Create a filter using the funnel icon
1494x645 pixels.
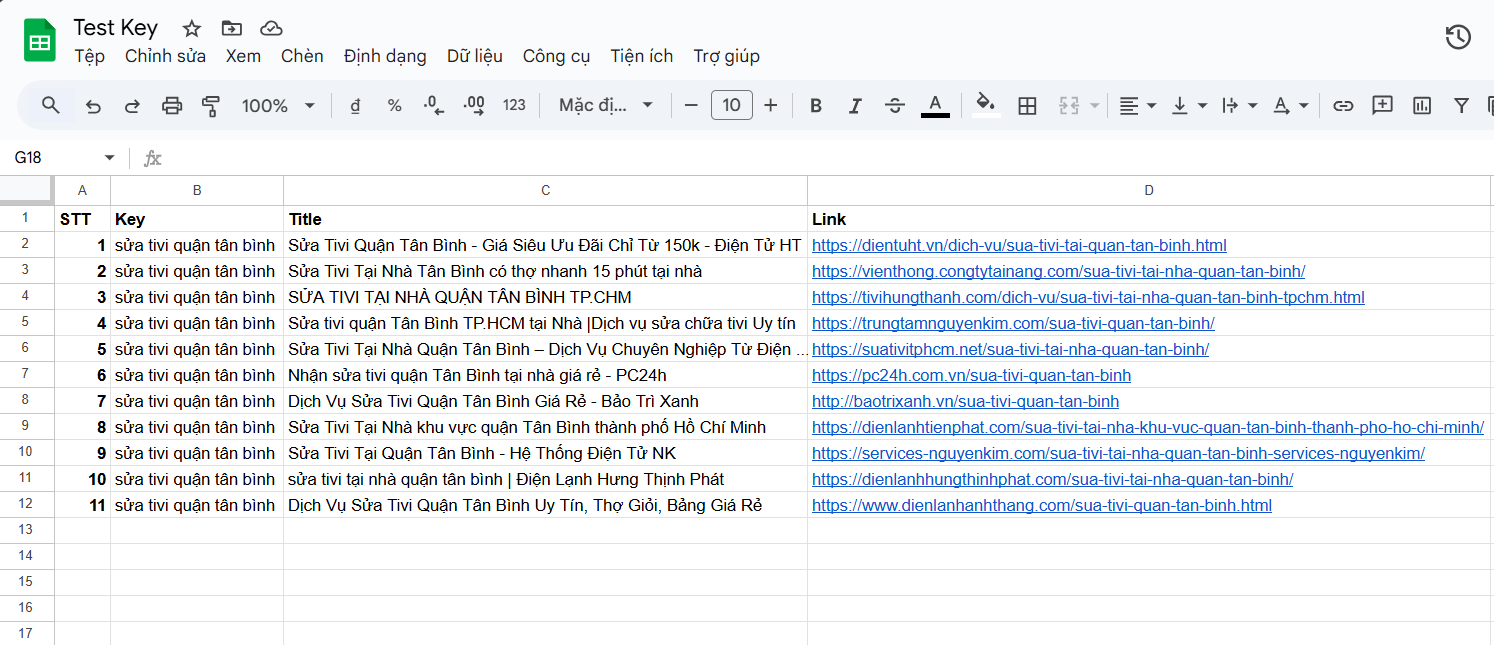point(1461,104)
